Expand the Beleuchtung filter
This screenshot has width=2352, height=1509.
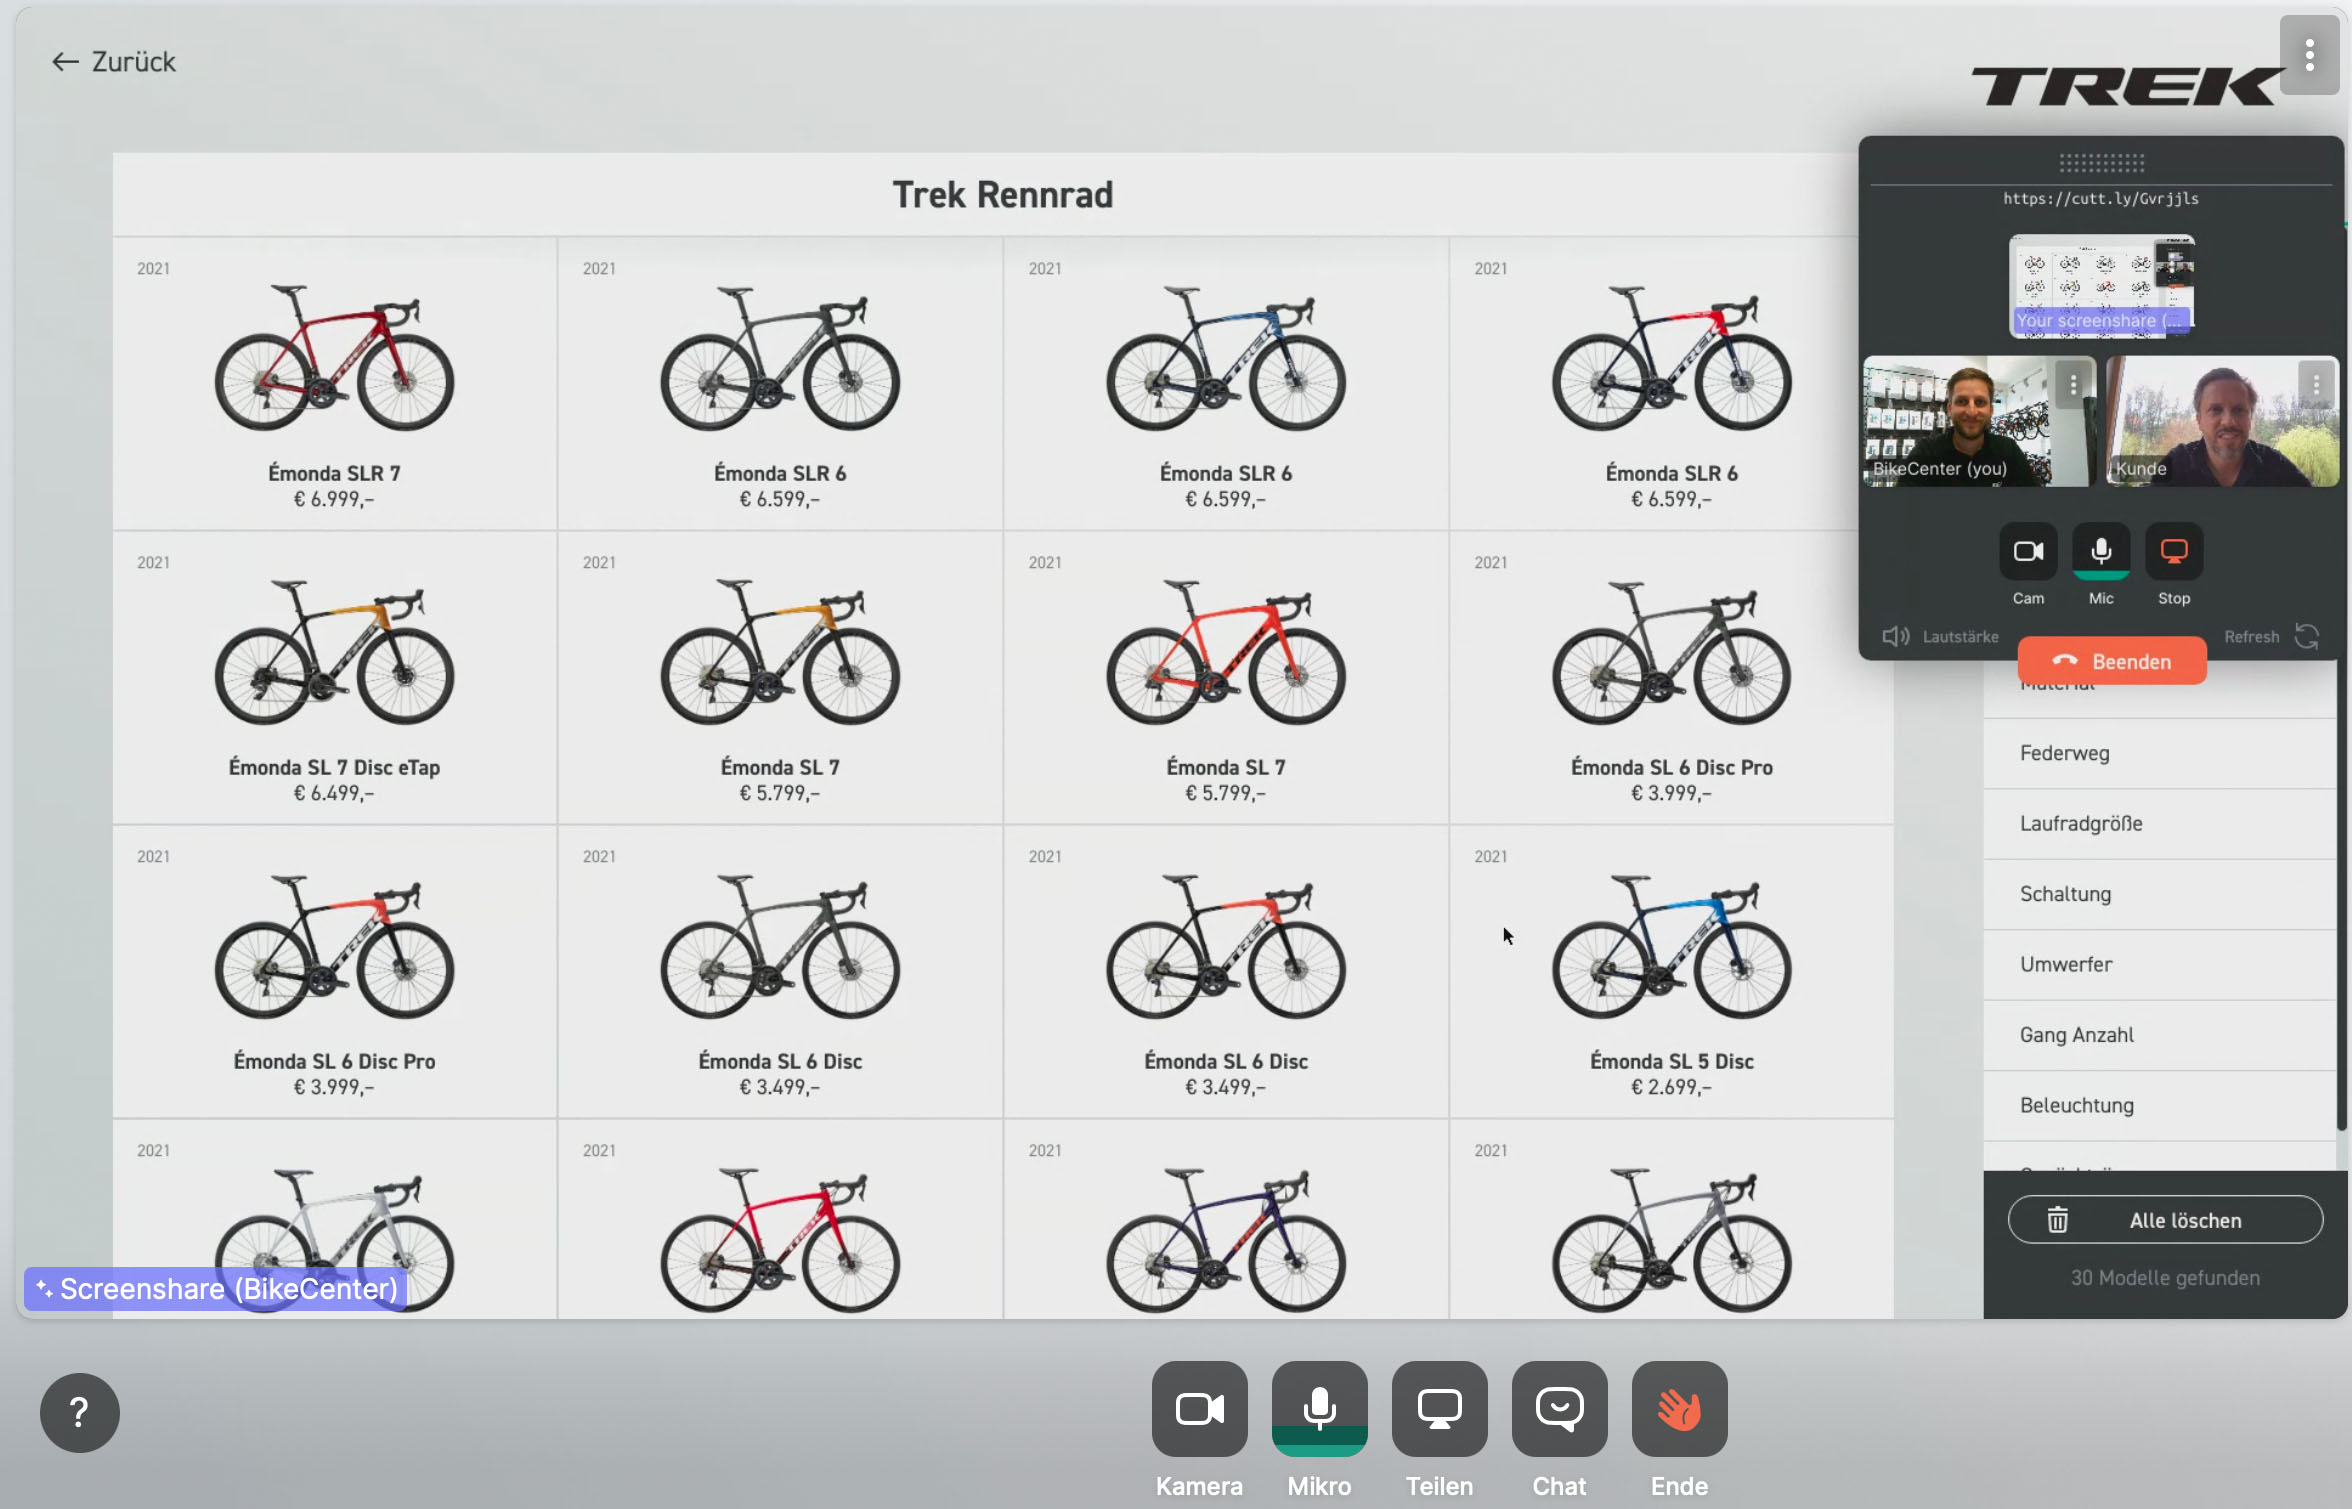click(x=2158, y=1106)
